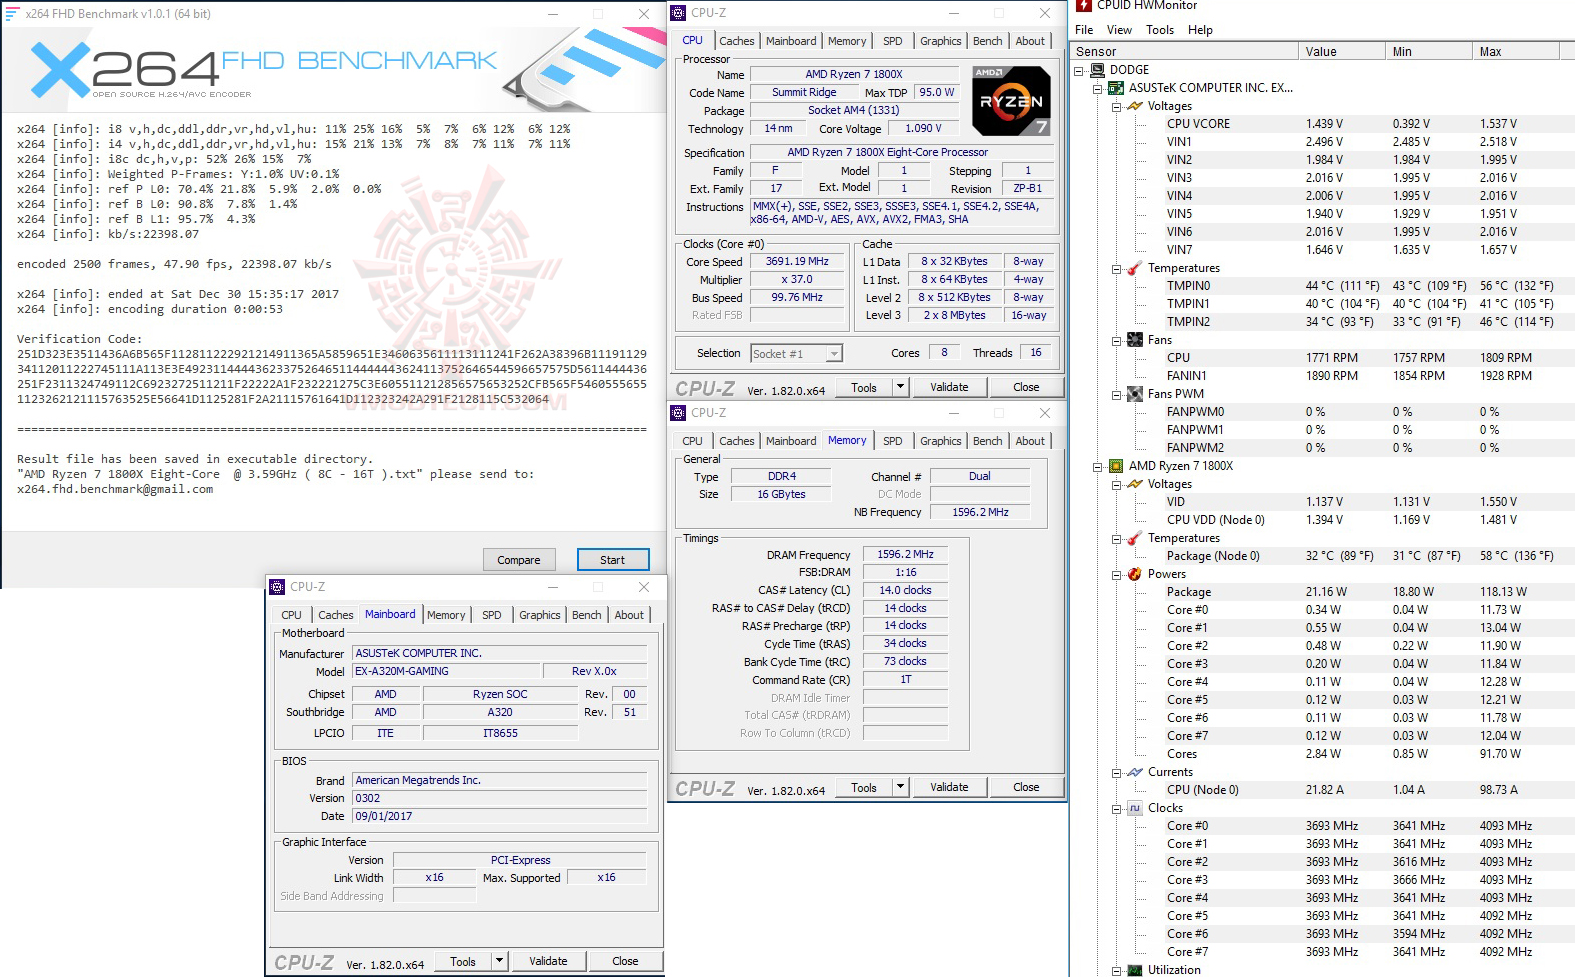Screen dimensions: 1575x977
Task: Click the Utilization icon in HWMonitor tree
Action: click(1135, 970)
